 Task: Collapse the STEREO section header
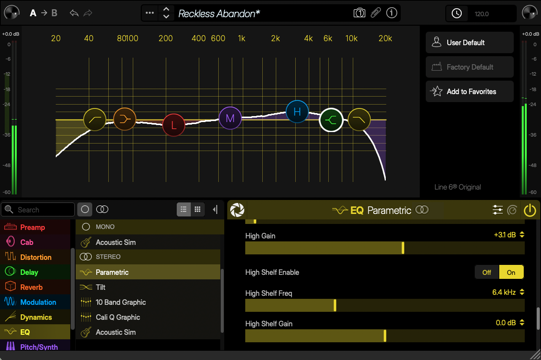point(148,257)
